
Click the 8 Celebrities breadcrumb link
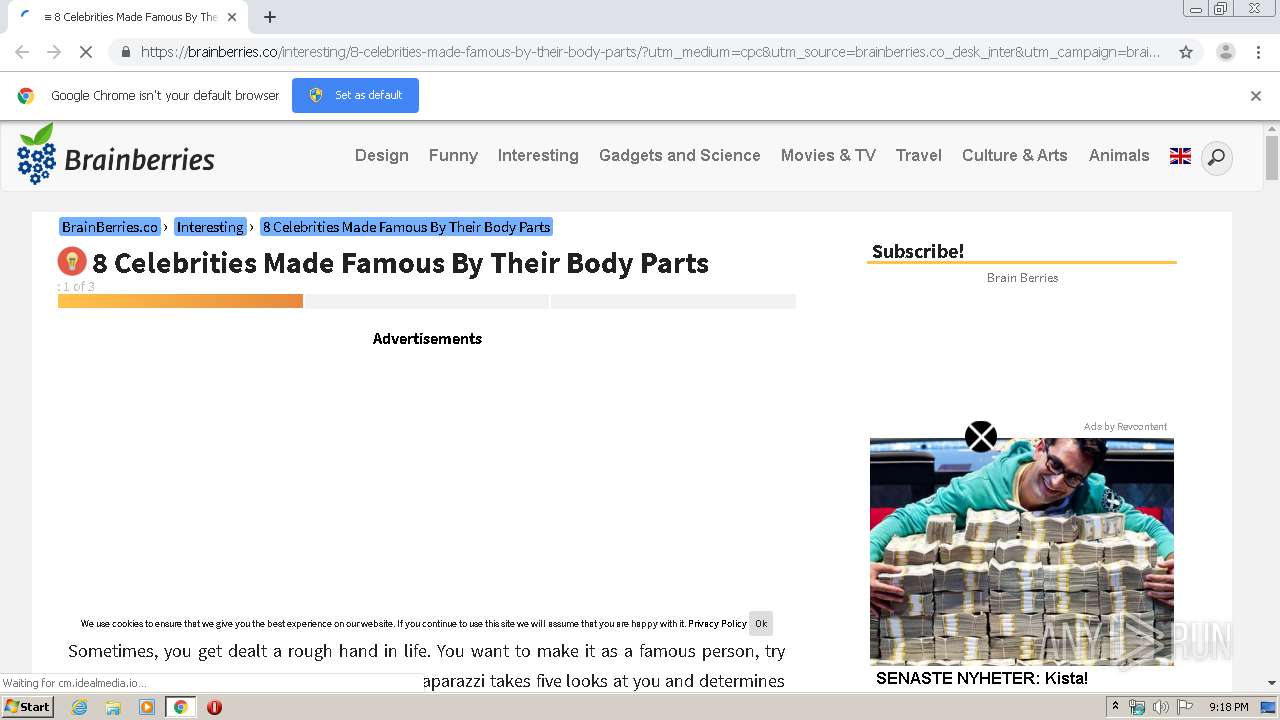pyautogui.click(x=406, y=227)
